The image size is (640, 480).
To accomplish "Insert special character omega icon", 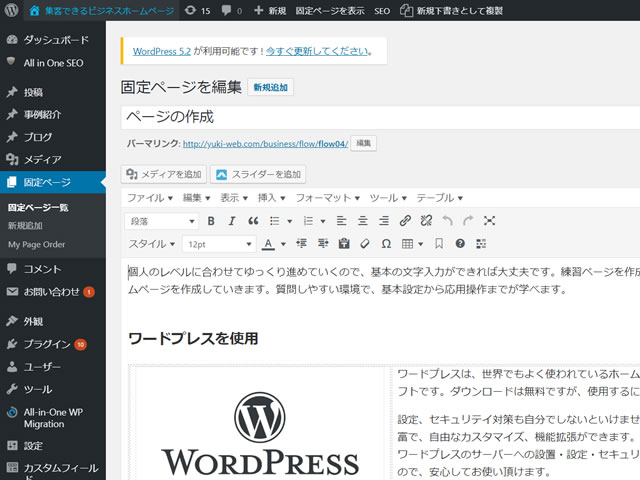I will [386, 244].
